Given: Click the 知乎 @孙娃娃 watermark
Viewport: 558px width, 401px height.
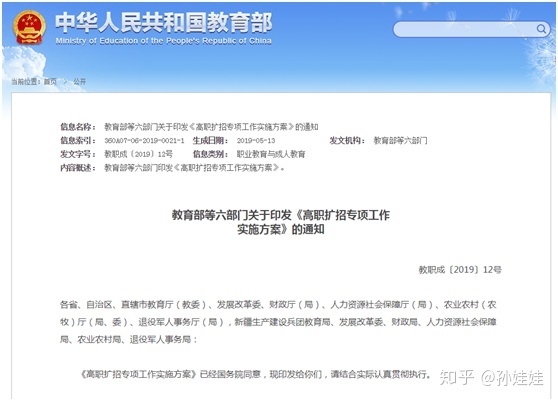Looking at the screenshot, I should 492,378.
